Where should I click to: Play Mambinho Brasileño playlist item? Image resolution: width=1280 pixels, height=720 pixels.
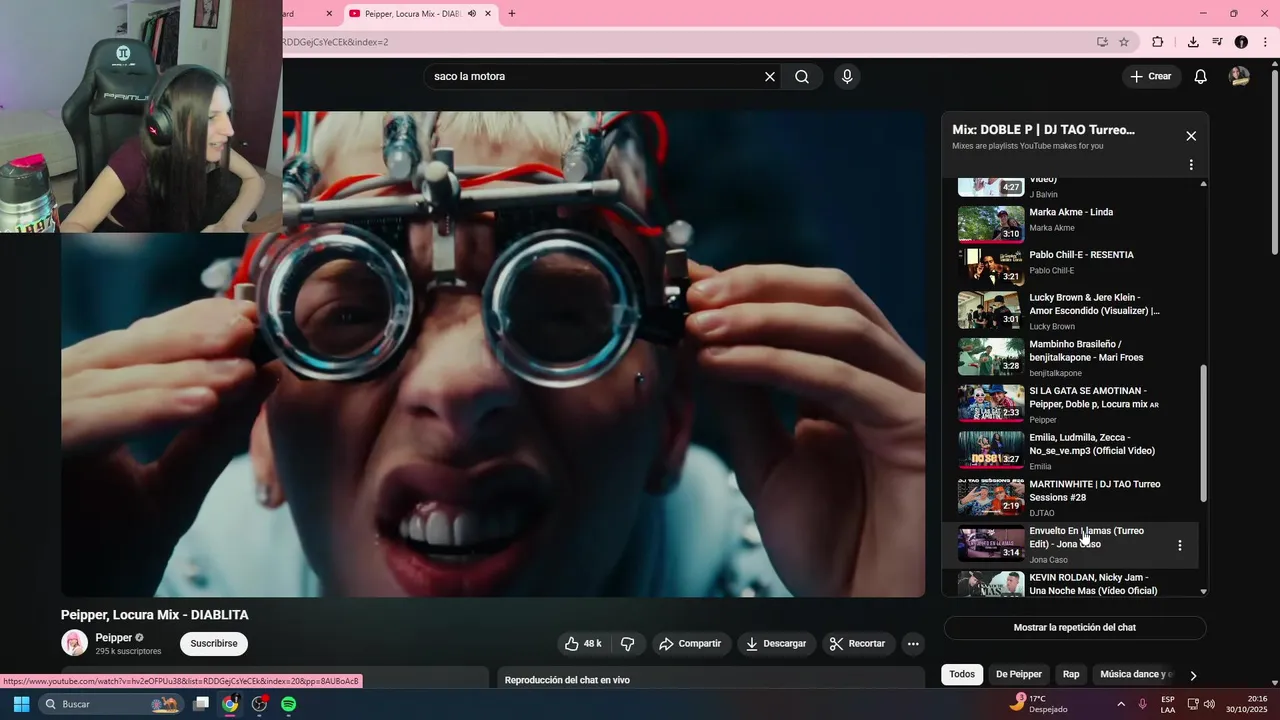click(x=1070, y=357)
